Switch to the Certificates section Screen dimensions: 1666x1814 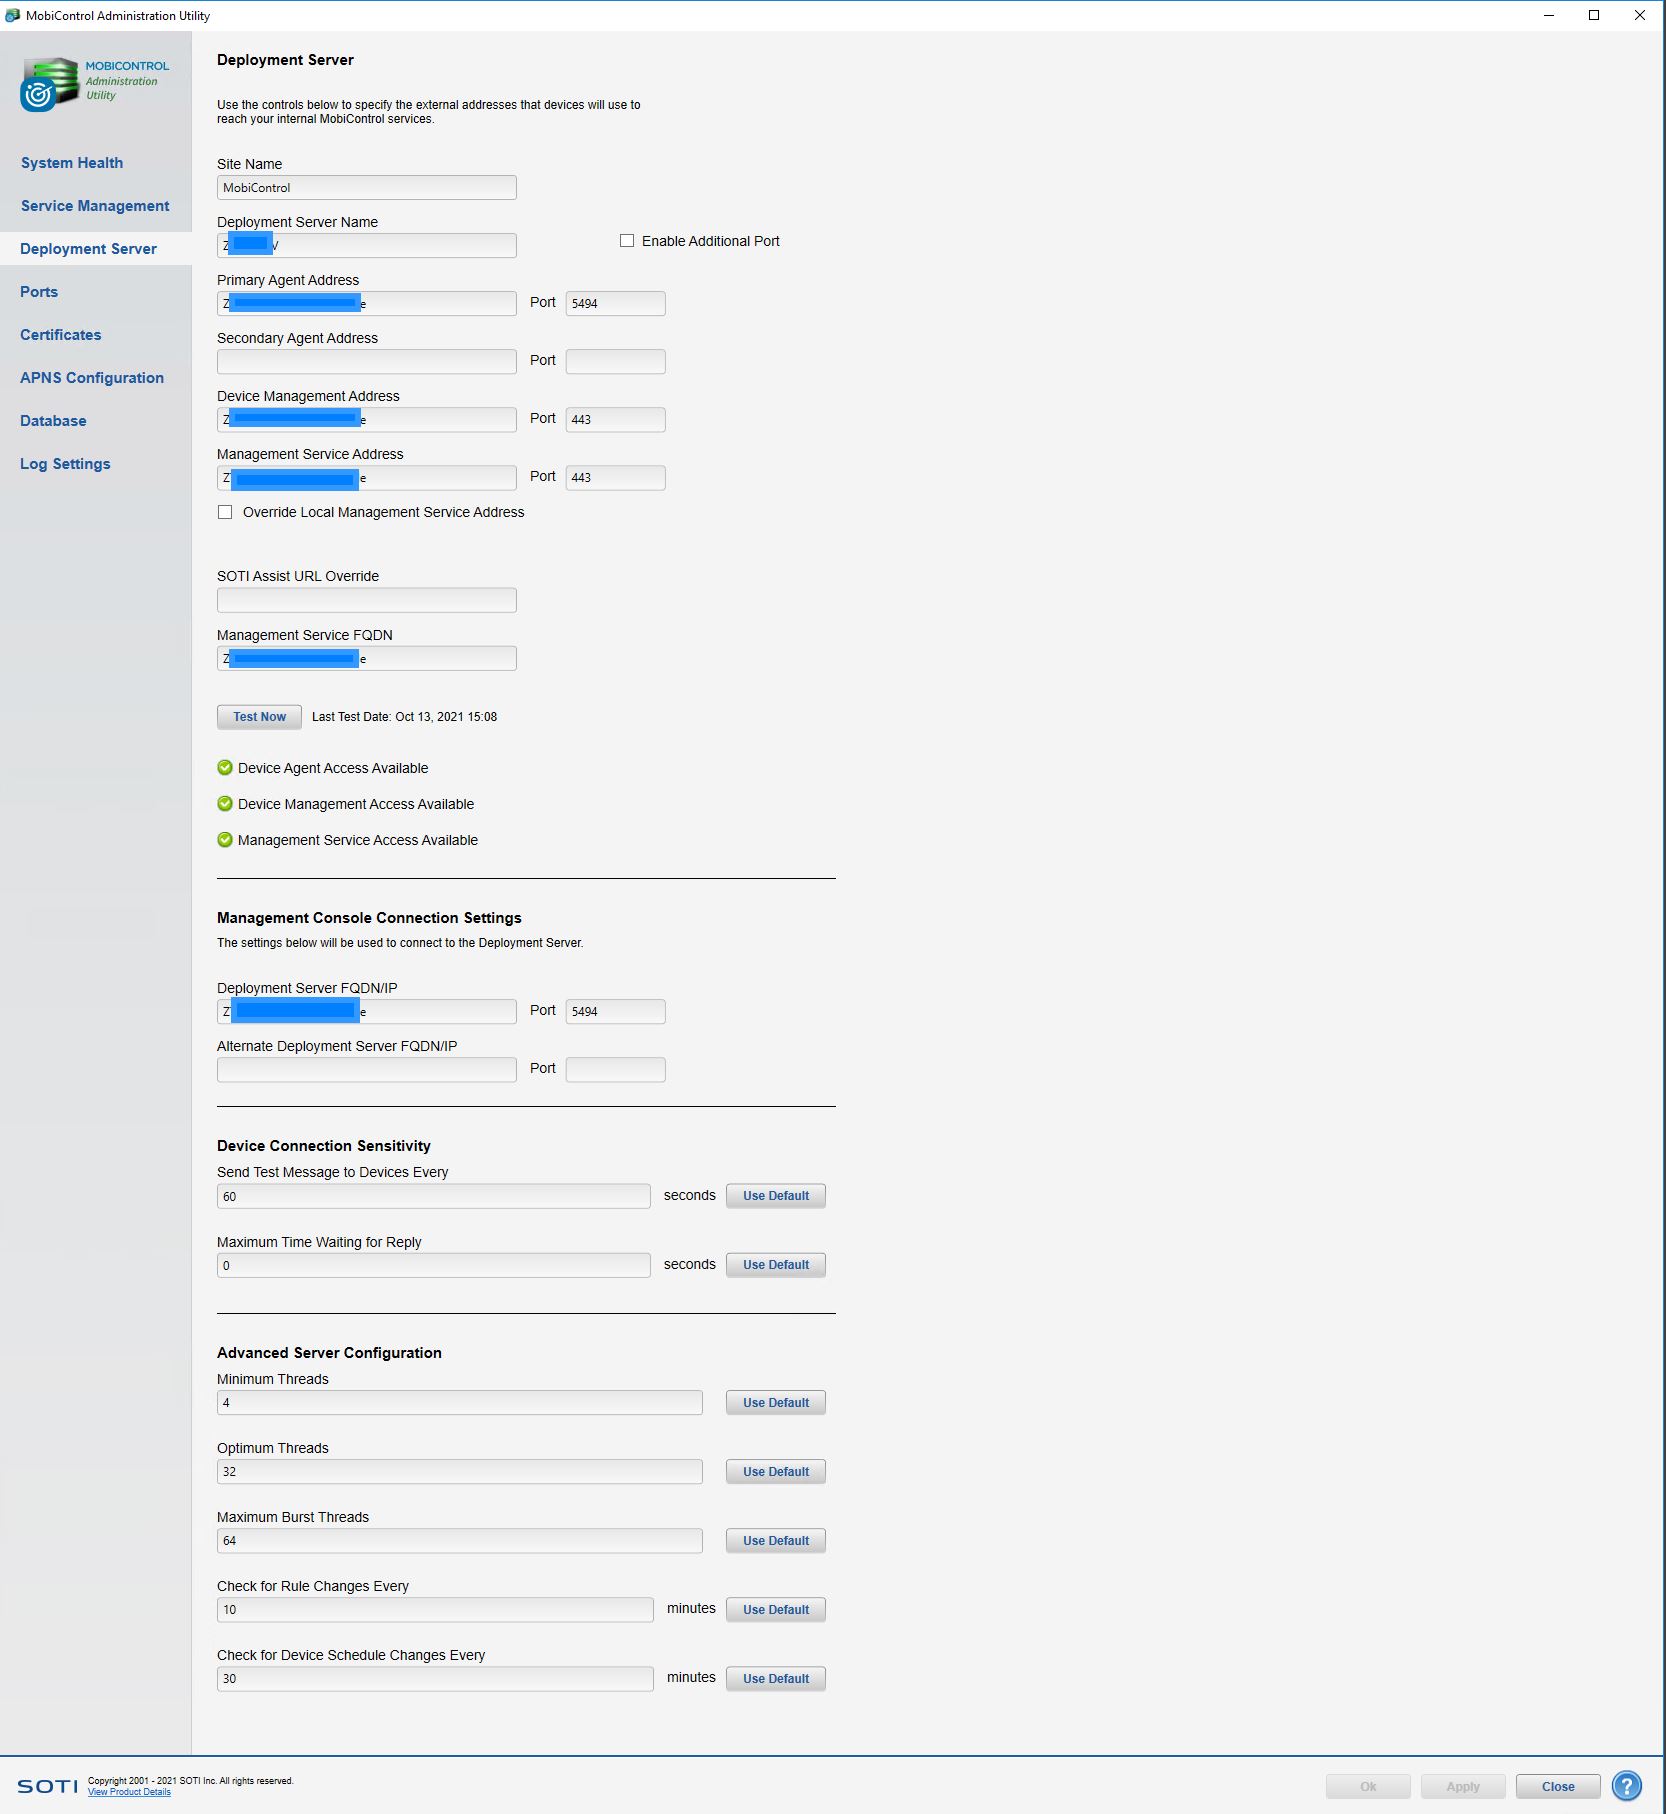[61, 335]
